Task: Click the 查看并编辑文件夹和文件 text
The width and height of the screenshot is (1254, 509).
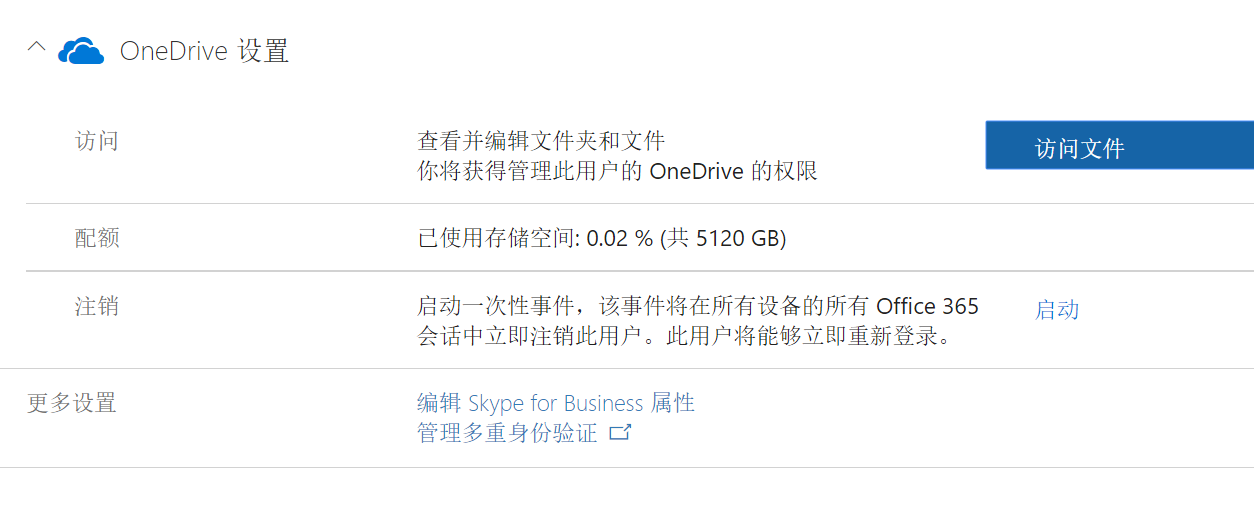Action: pos(541,141)
